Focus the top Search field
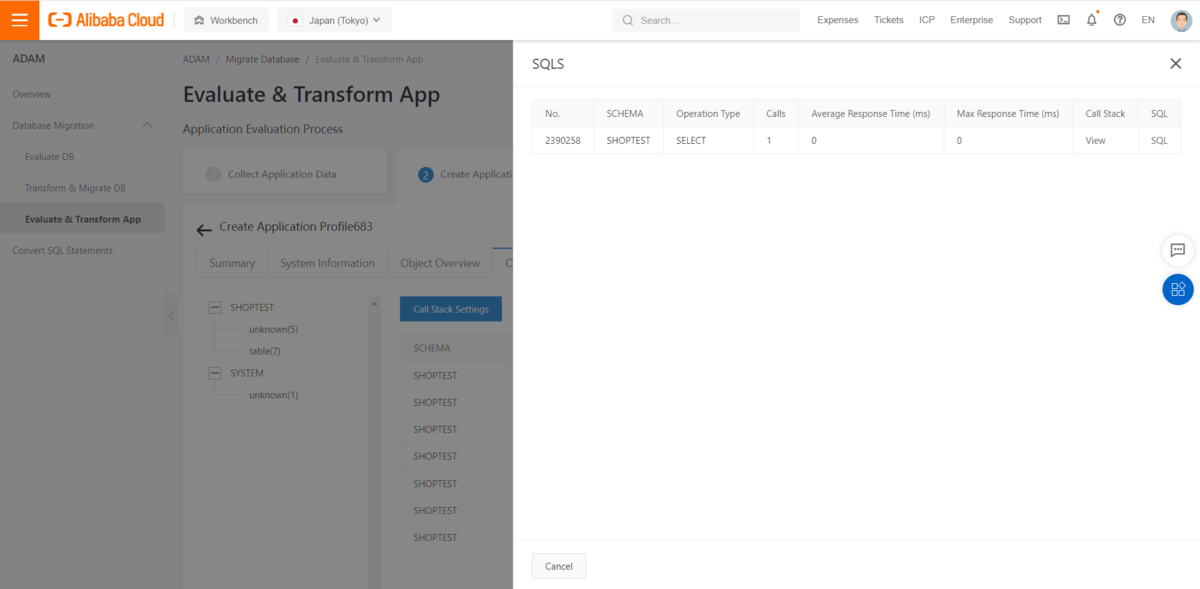Viewport: 1200px width, 589px height. tap(706, 20)
